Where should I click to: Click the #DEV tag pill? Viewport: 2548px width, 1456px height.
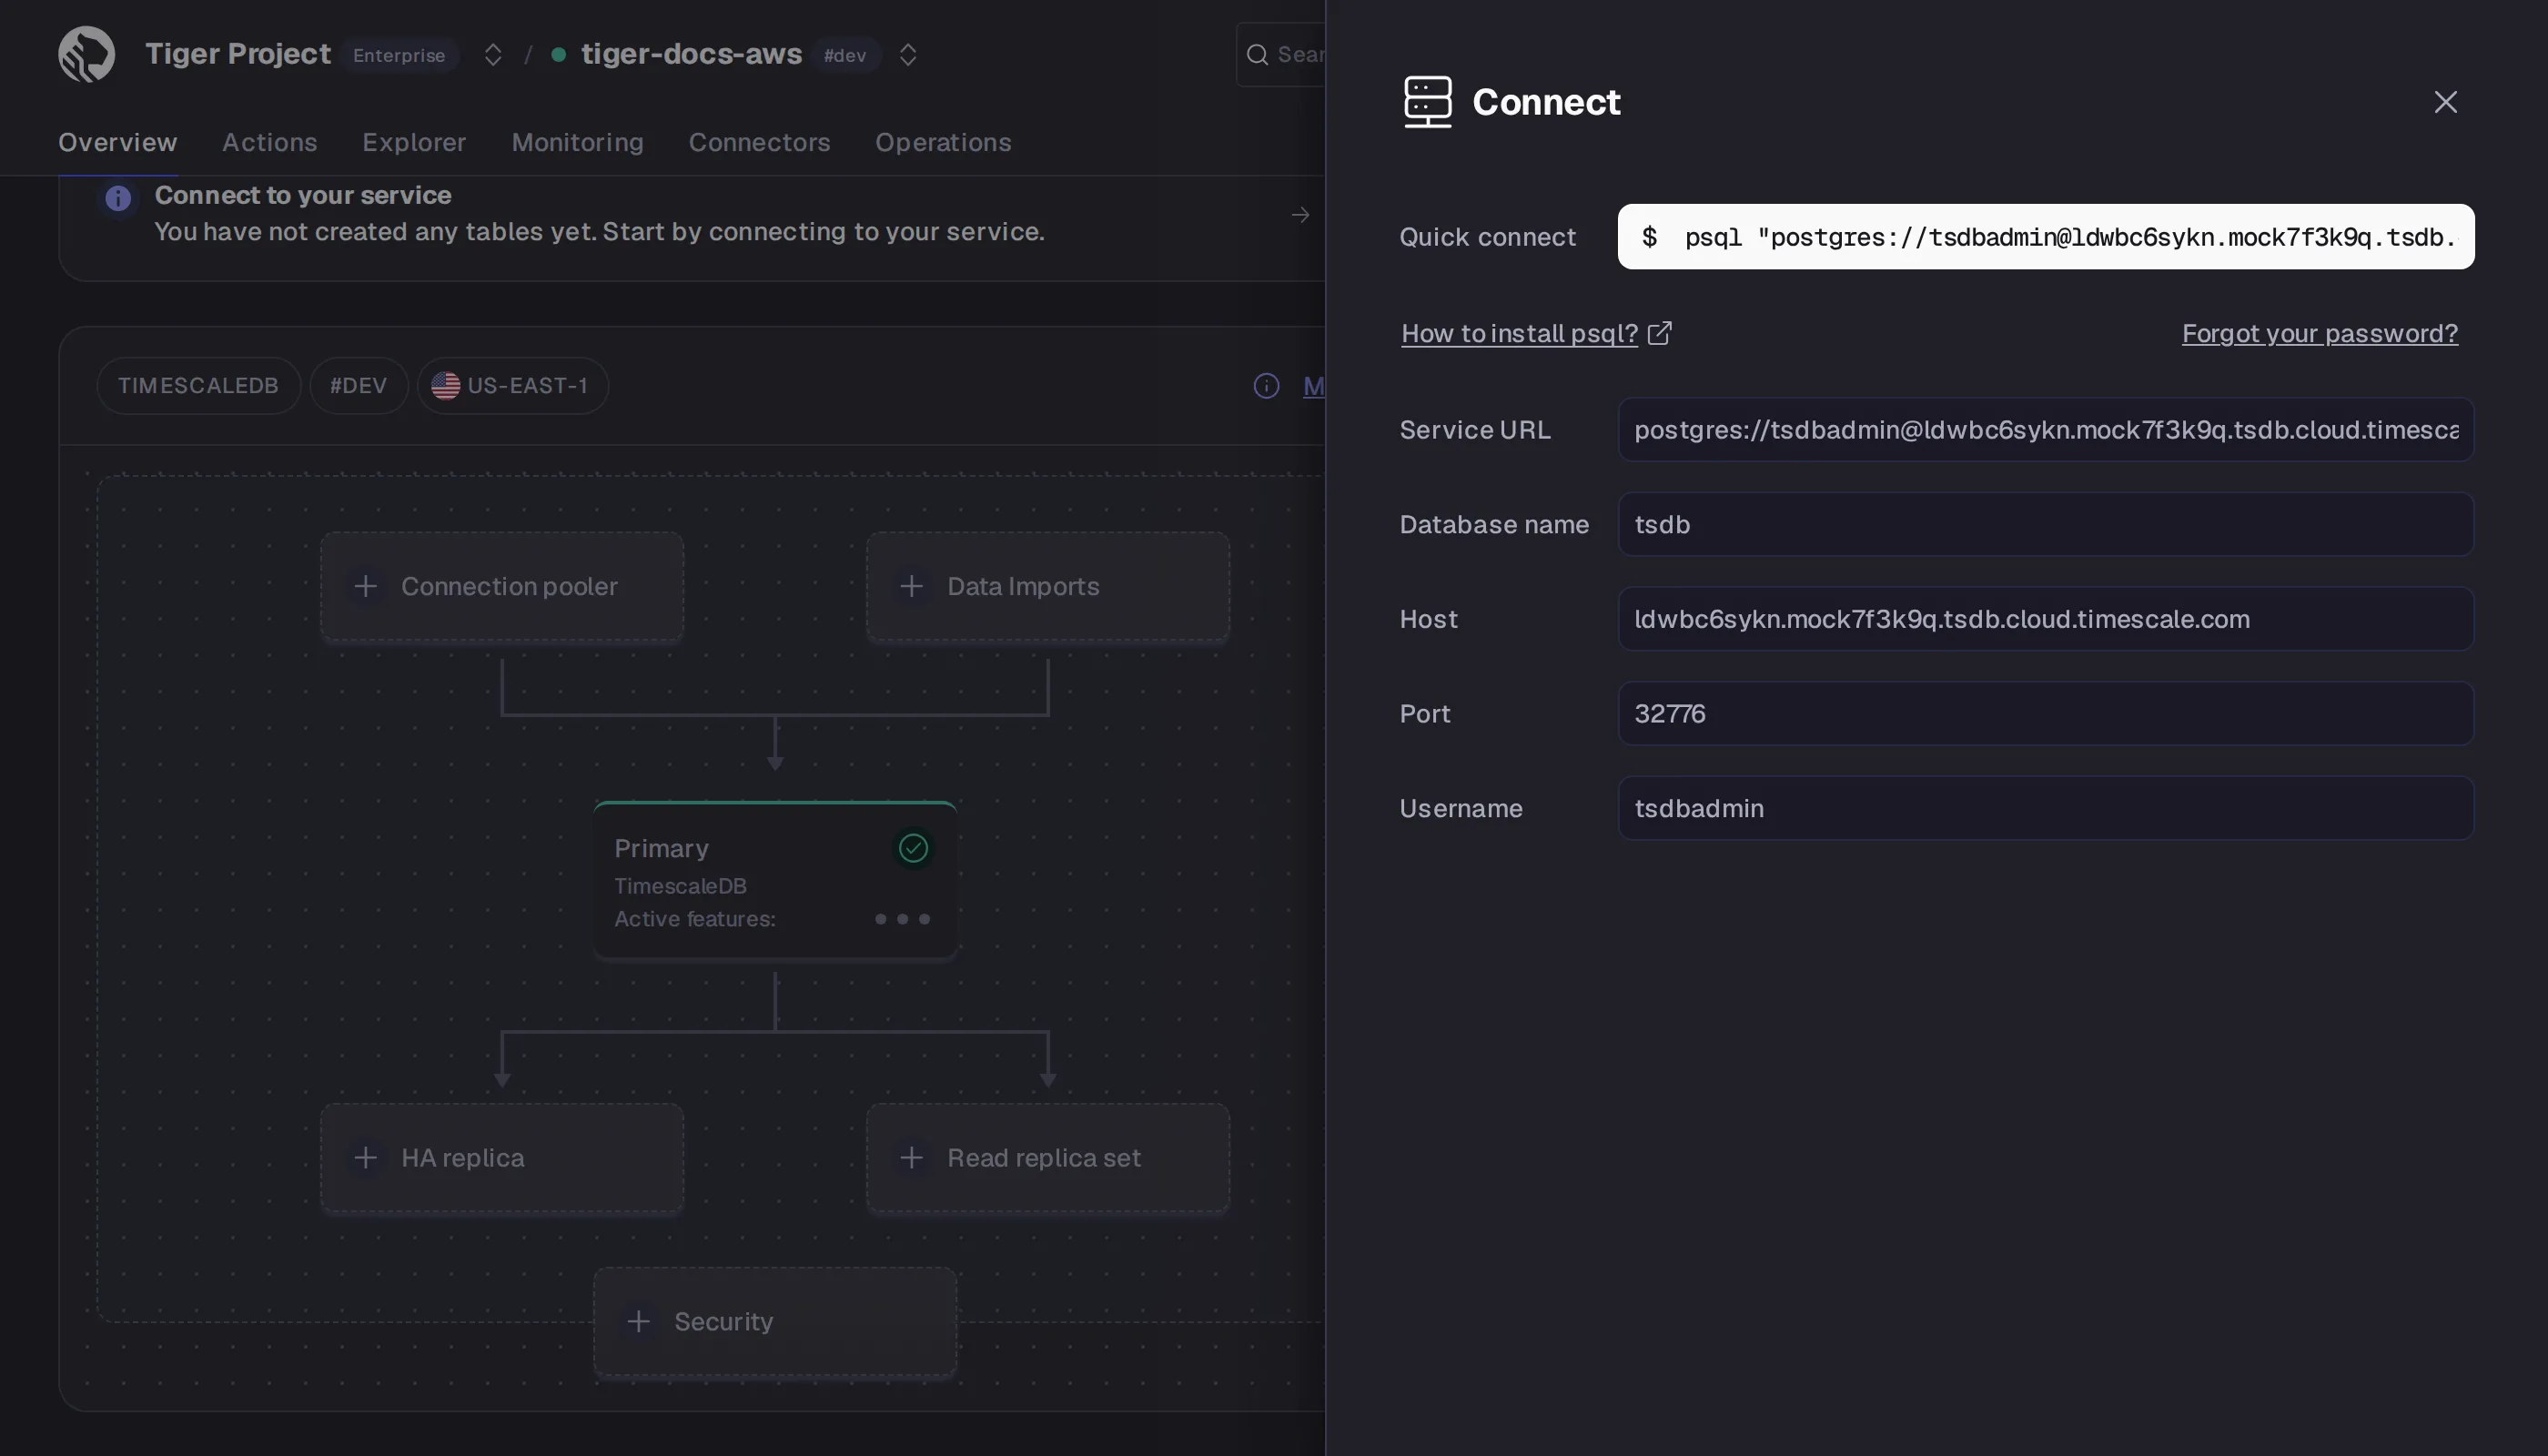[x=359, y=386]
